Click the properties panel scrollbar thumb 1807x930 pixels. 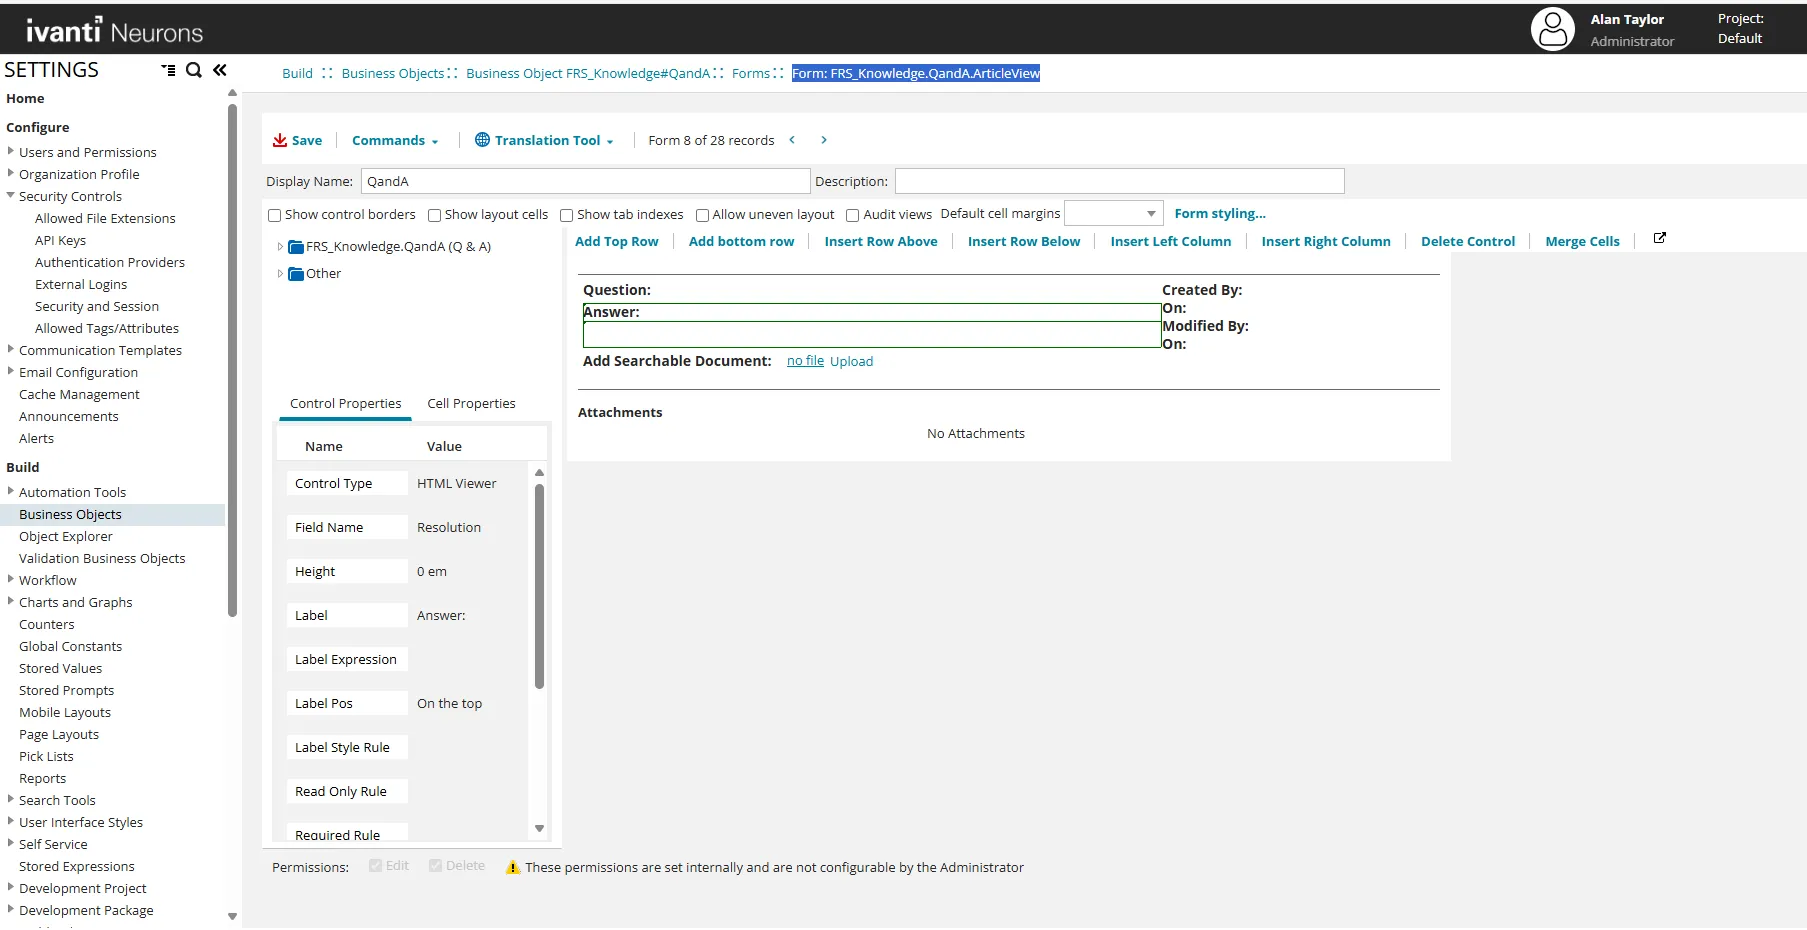click(x=539, y=586)
